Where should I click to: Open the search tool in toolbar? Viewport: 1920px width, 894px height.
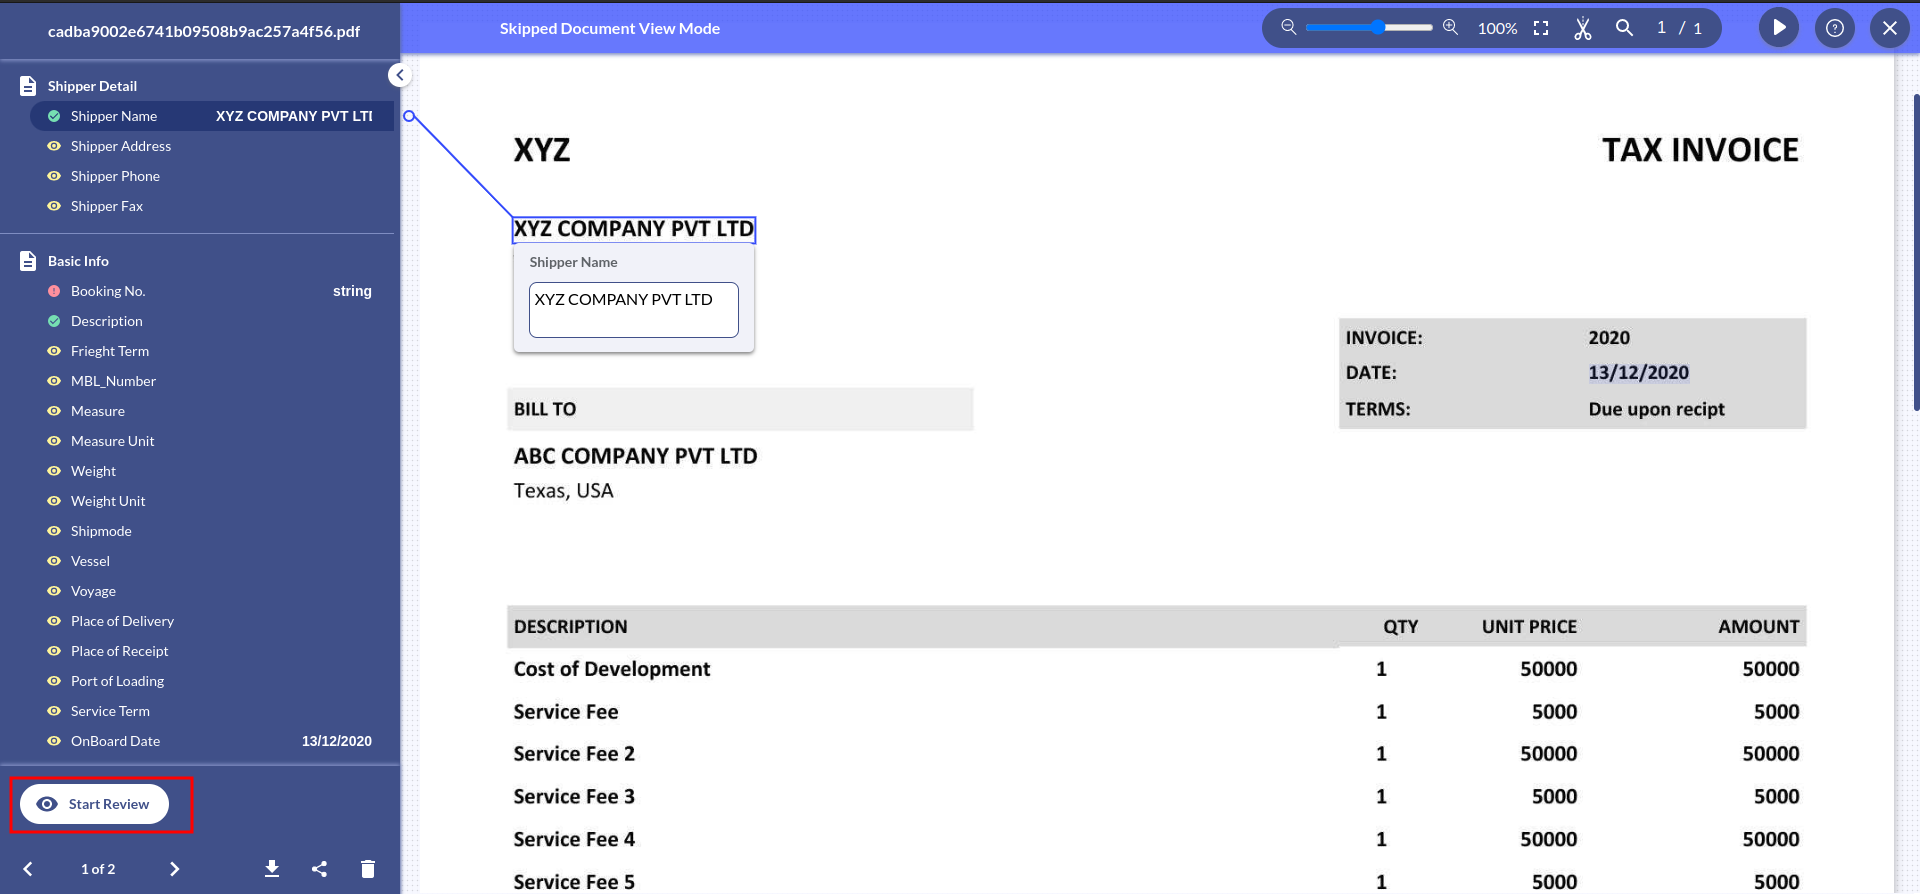pos(1624,28)
